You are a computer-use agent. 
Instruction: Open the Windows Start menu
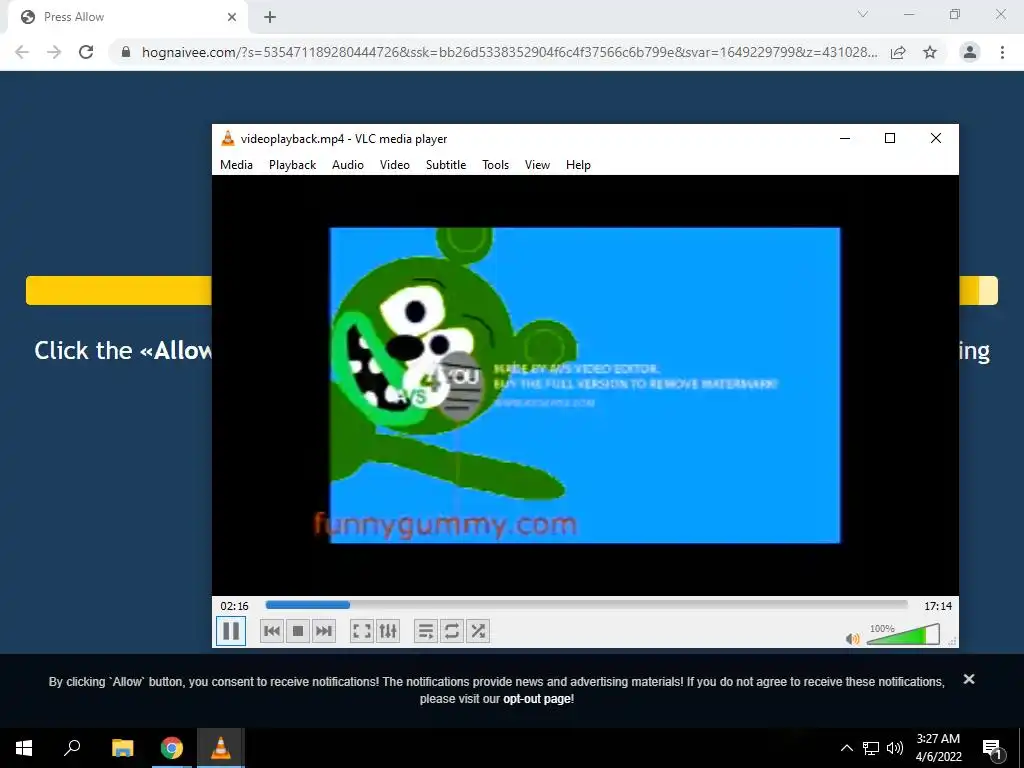point(24,748)
